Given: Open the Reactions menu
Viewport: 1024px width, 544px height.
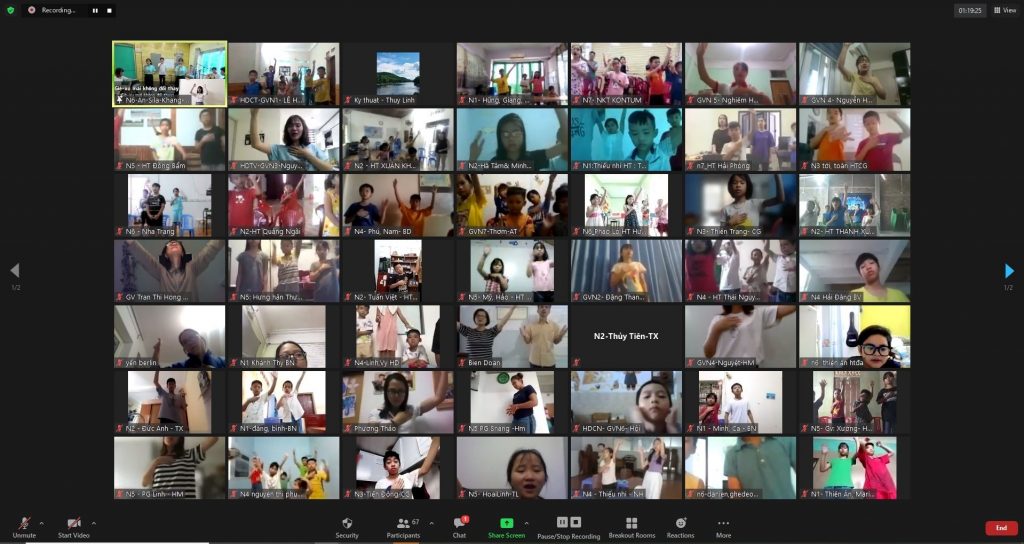Looking at the screenshot, I should click(680, 528).
